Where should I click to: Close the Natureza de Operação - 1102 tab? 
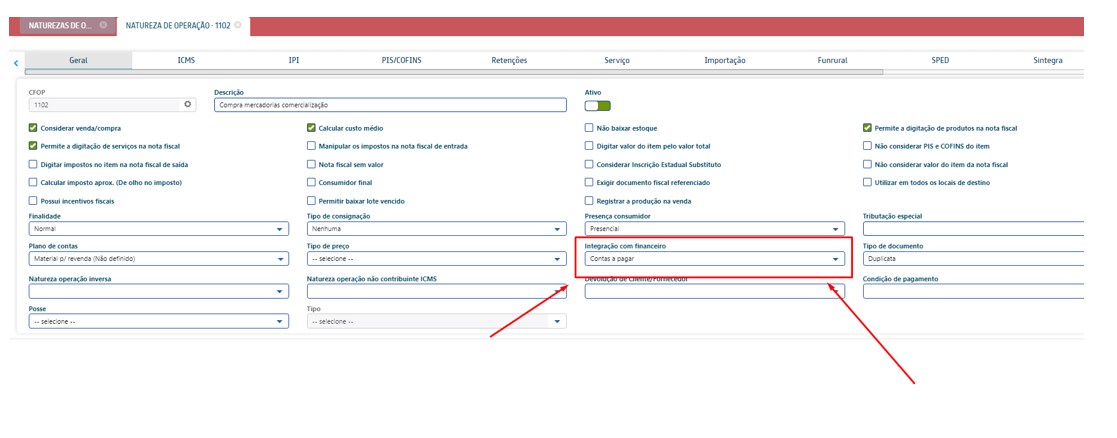[238, 25]
